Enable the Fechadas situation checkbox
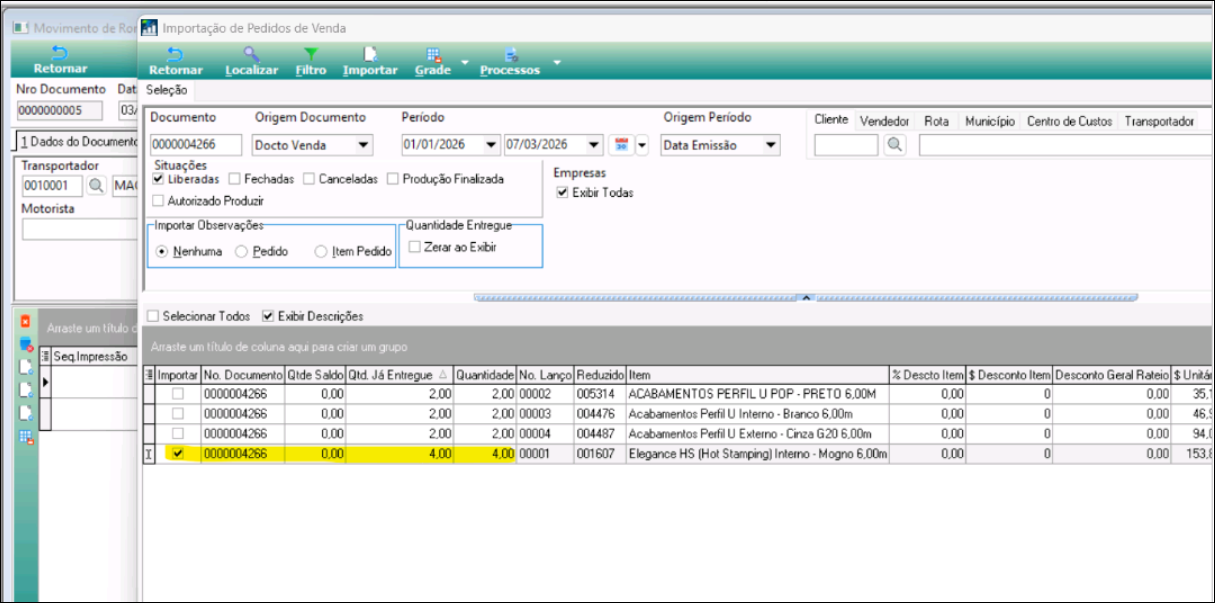This screenshot has width=1215, height=603. [x=234, y=179]
